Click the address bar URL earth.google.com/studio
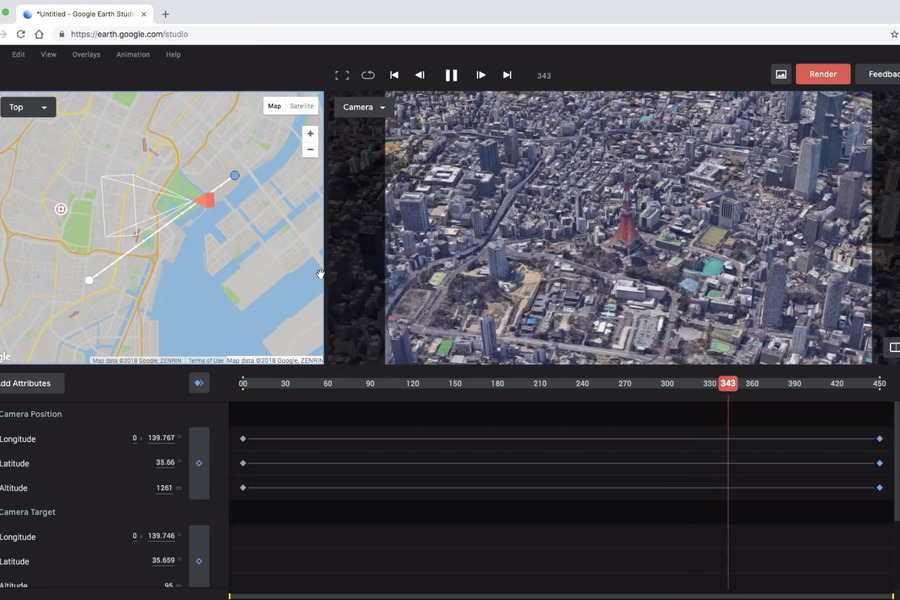Screen dimensions: 900x600 129,34
